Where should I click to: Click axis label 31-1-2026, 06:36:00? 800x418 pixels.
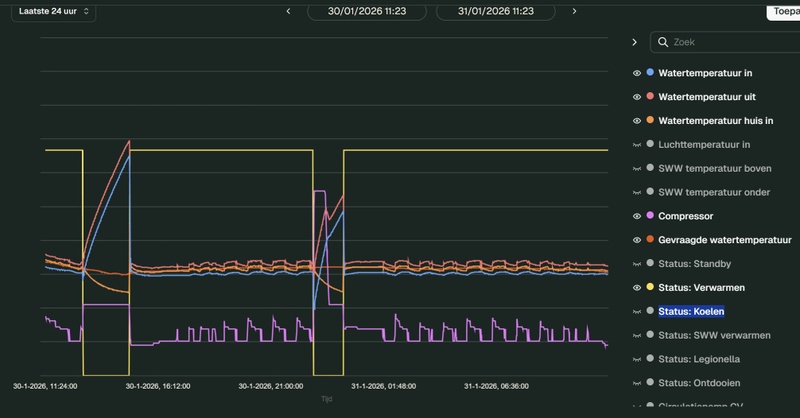coord(496,386)
